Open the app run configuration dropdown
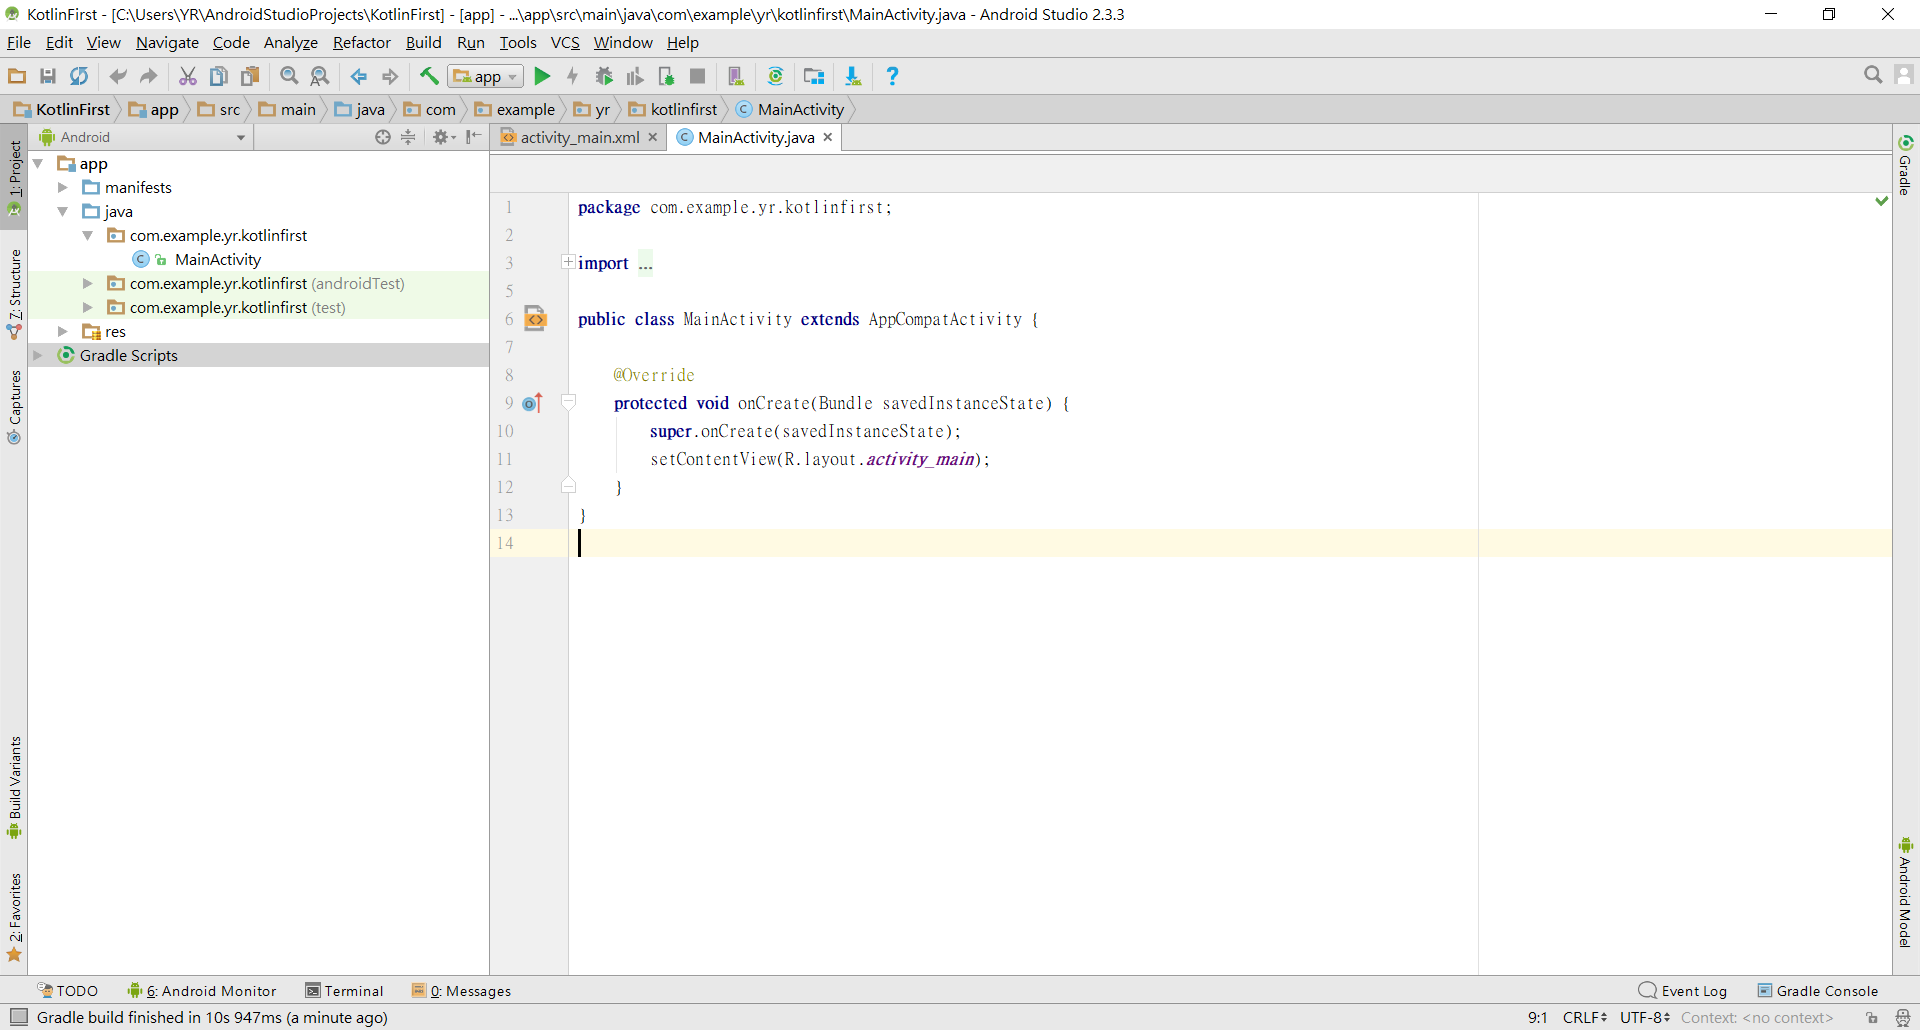The height and width of the screenshot is (1030, 1920). 486,76
